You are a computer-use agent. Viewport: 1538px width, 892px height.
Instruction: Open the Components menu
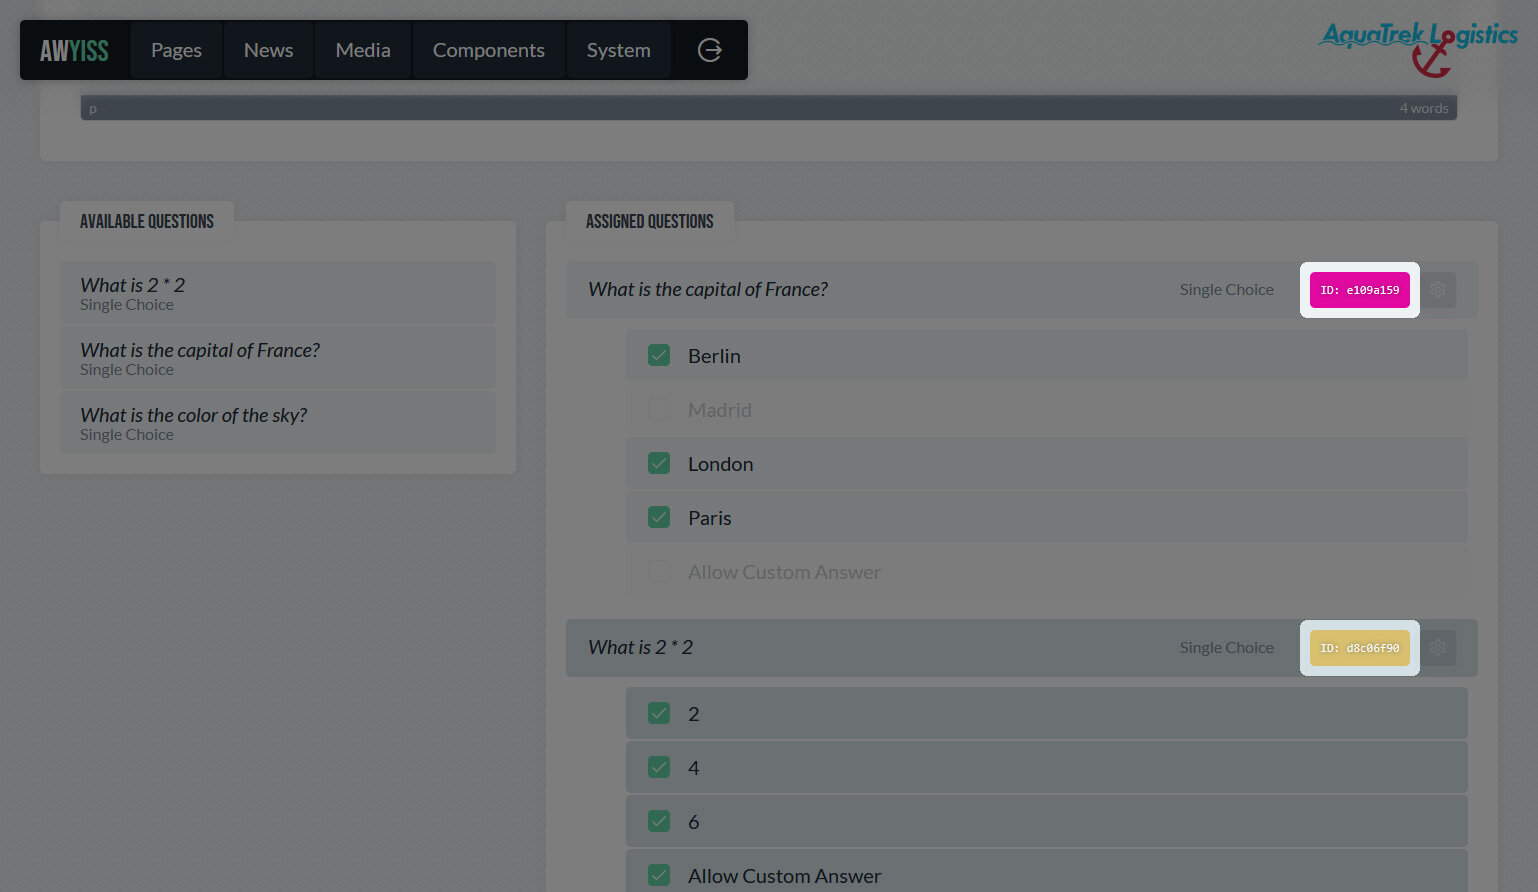[488, 50]
